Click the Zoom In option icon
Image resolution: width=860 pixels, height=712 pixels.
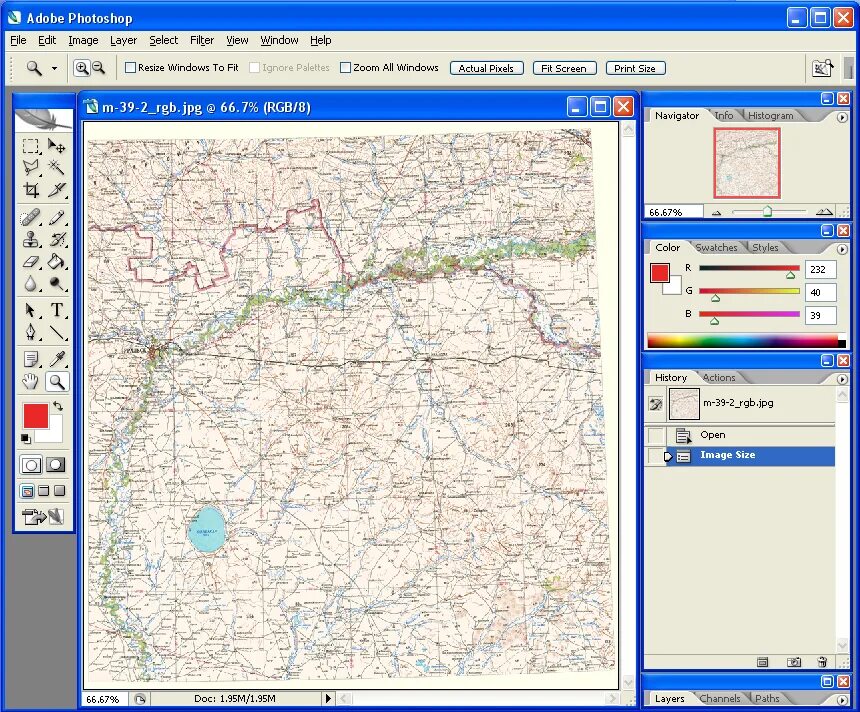[82, 68]
